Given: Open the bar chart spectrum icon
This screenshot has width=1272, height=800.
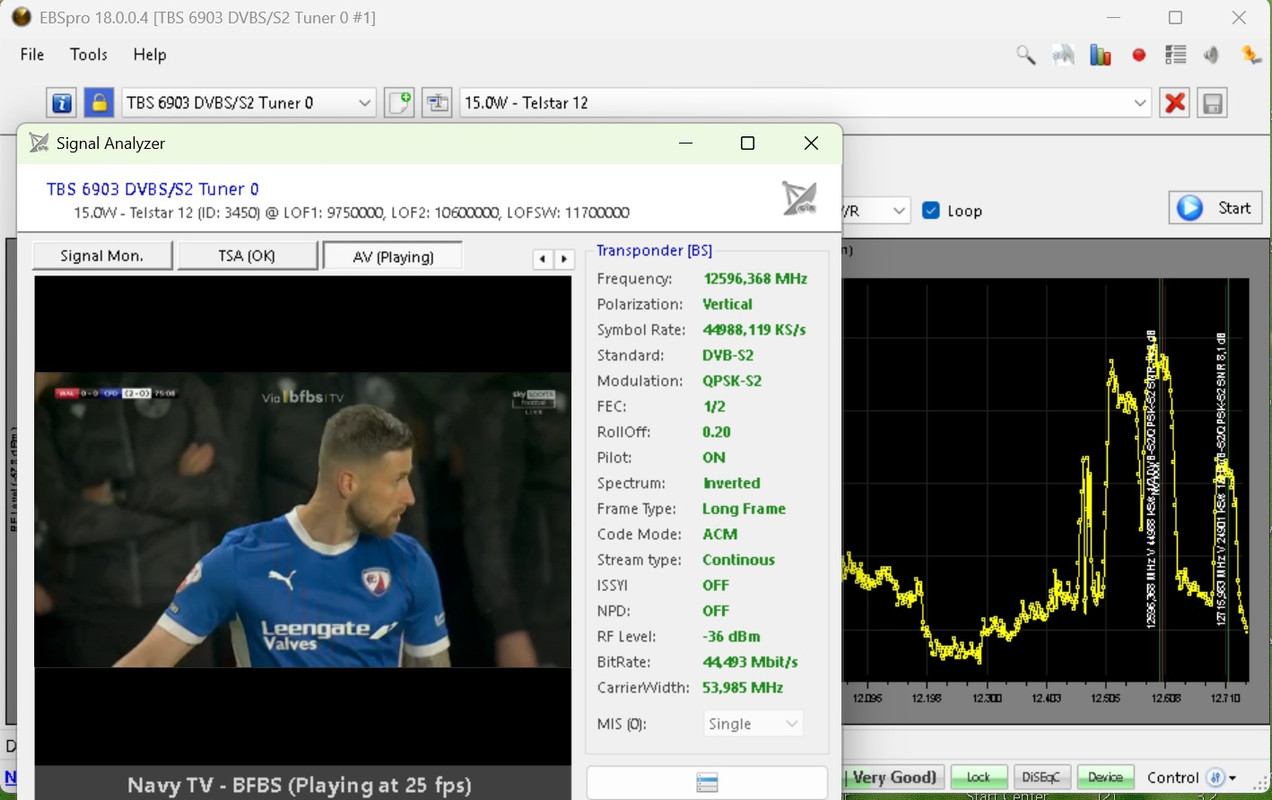Looking at the screenshot, I should pyautogui.click(x=1101, y=55).
